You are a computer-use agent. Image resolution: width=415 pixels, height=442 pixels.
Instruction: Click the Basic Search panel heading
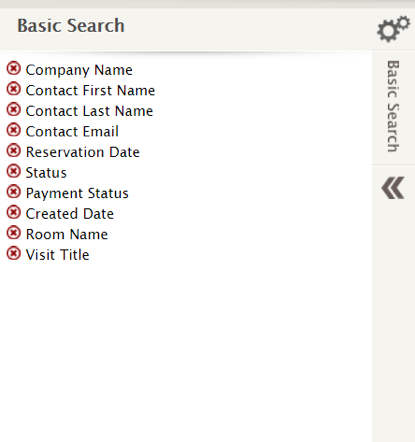click(71, 26)
